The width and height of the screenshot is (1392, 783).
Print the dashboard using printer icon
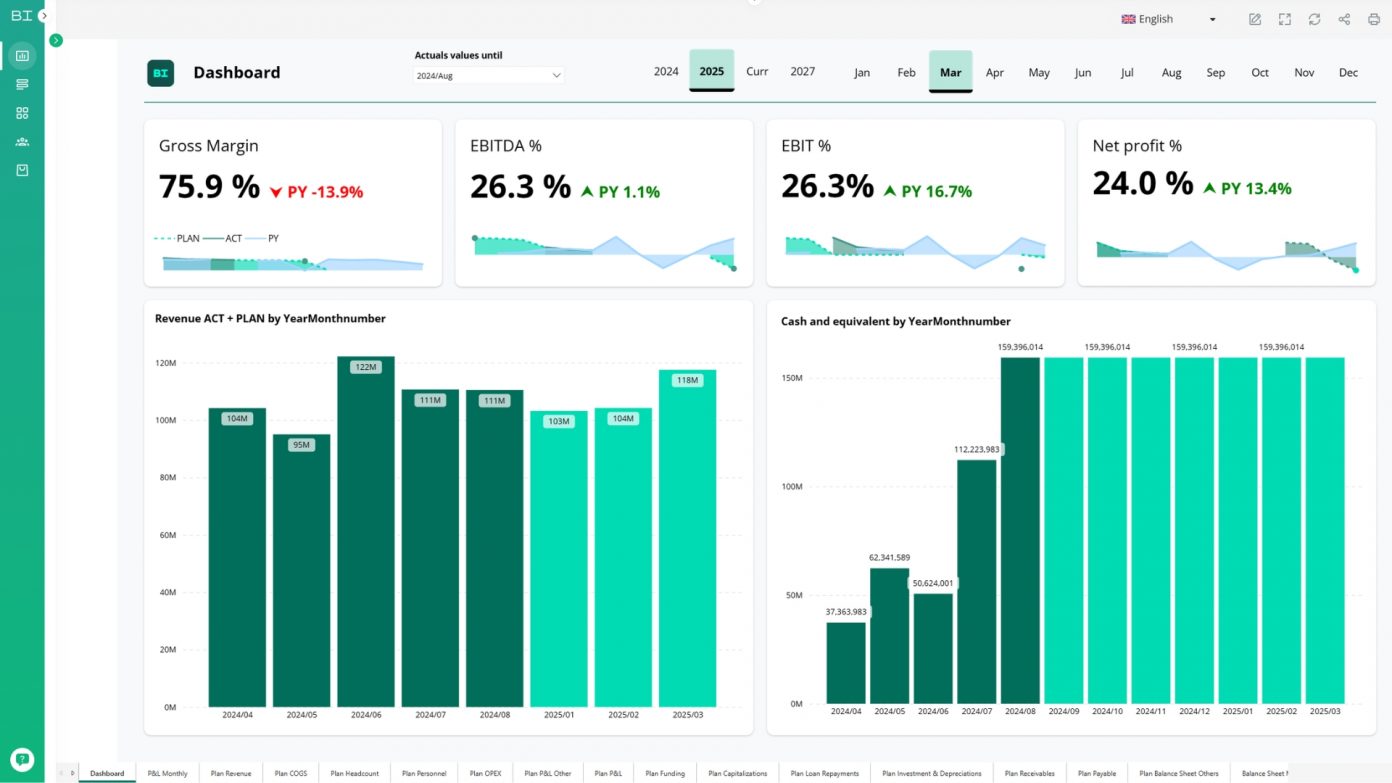click(1374, 19)
